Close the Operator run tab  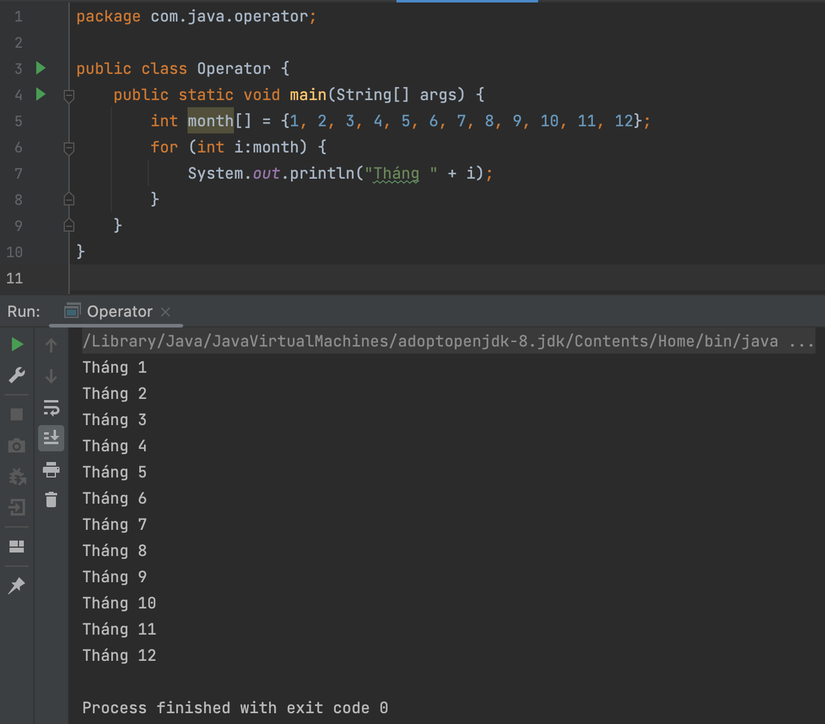163,311
